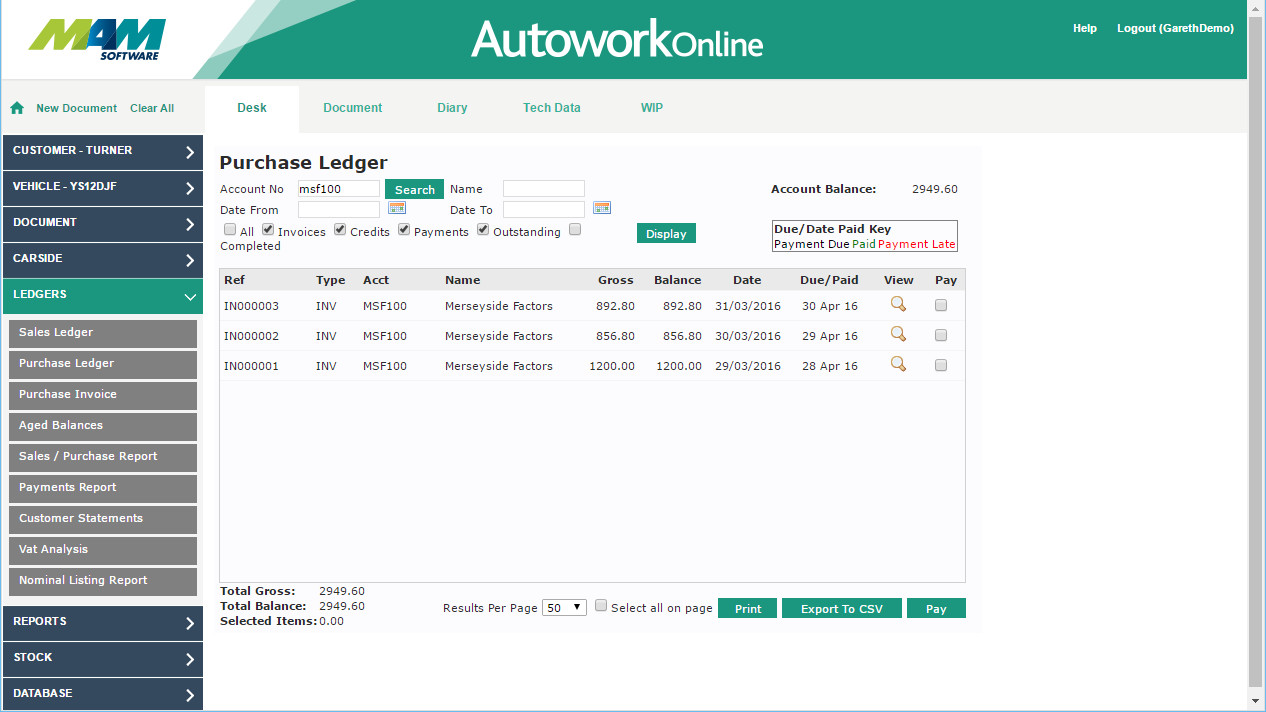The image size is (1266, 712).
Task: Tick the Pay checkbox for IN000003
Action: pos(941,306)
